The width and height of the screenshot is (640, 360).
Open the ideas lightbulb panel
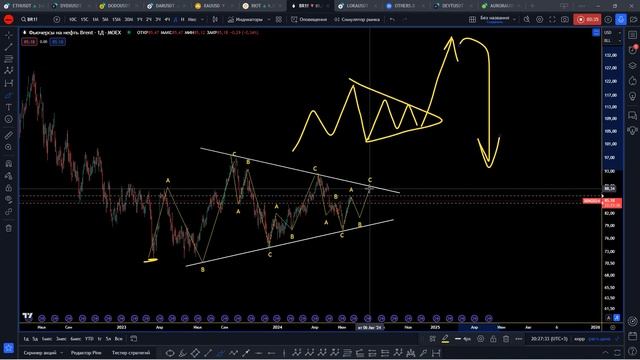(633, 96)
